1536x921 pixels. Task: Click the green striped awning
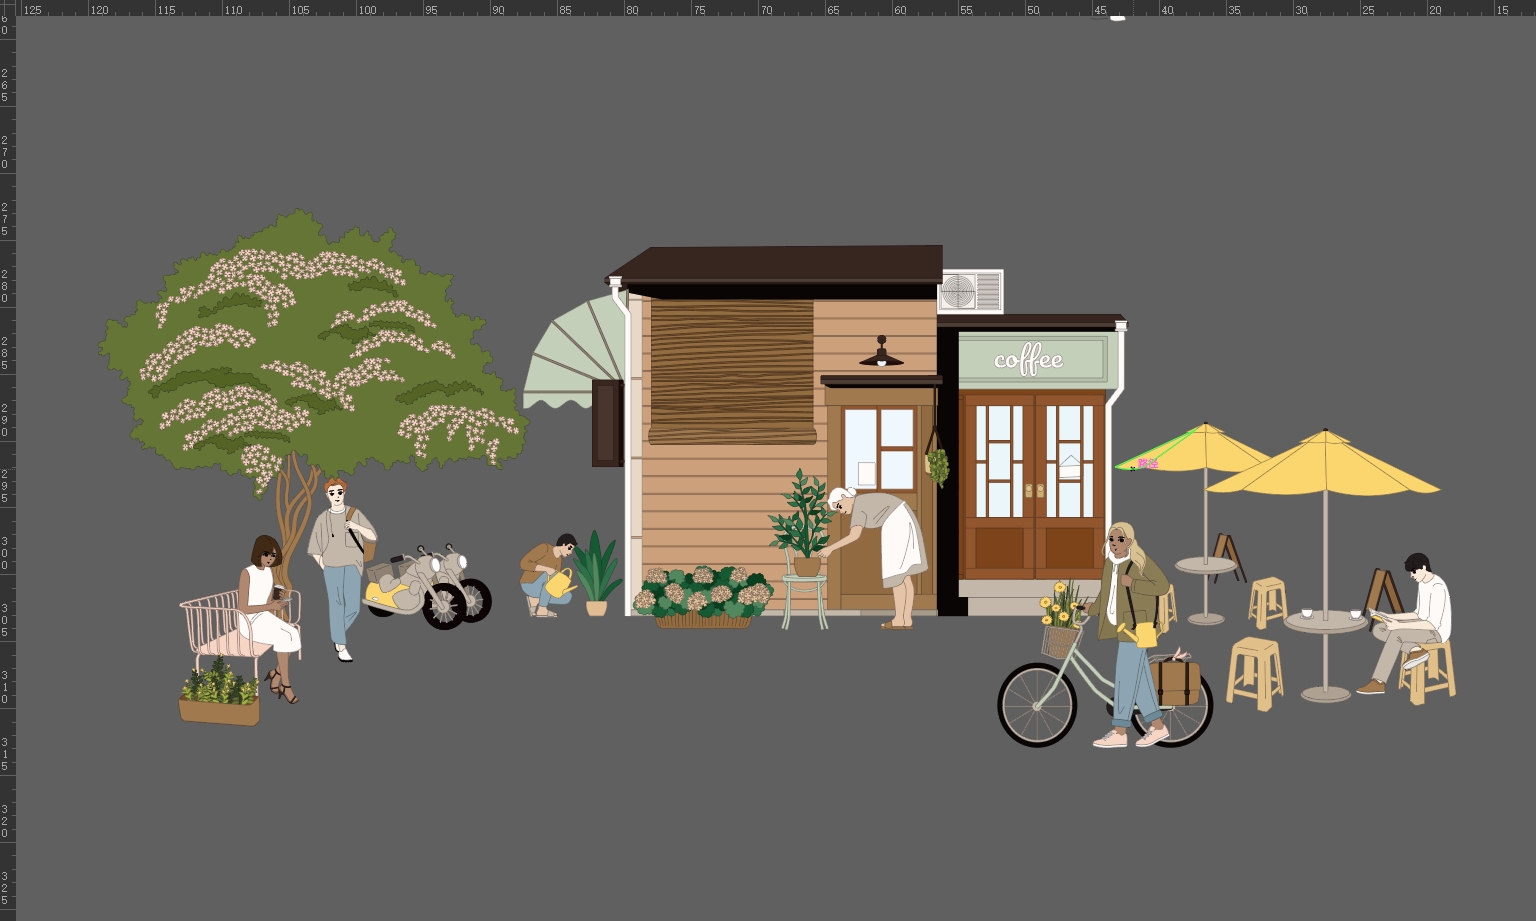[x=572, y=360]
